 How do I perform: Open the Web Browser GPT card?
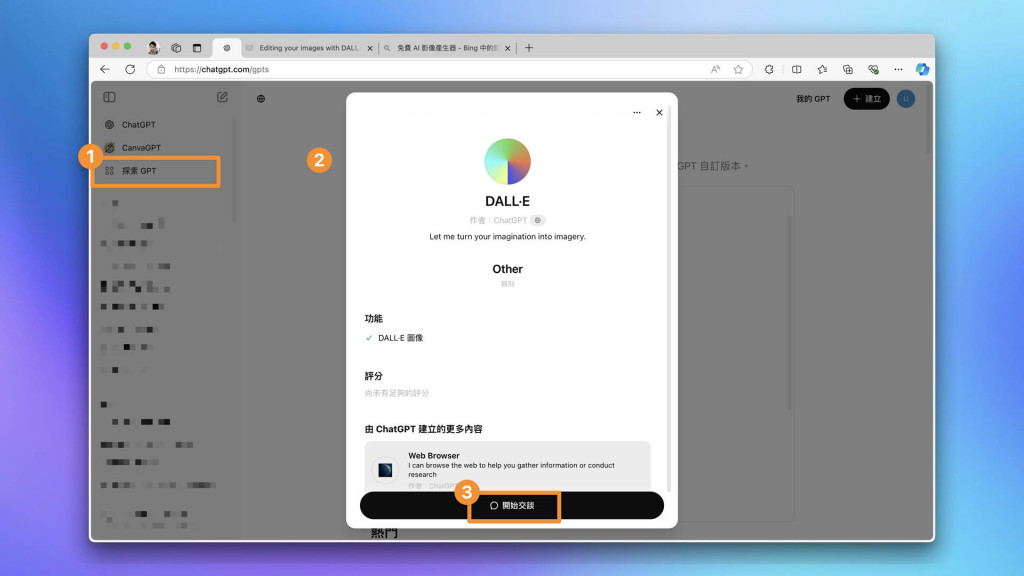pyautogui.click(x=507, y=466)
